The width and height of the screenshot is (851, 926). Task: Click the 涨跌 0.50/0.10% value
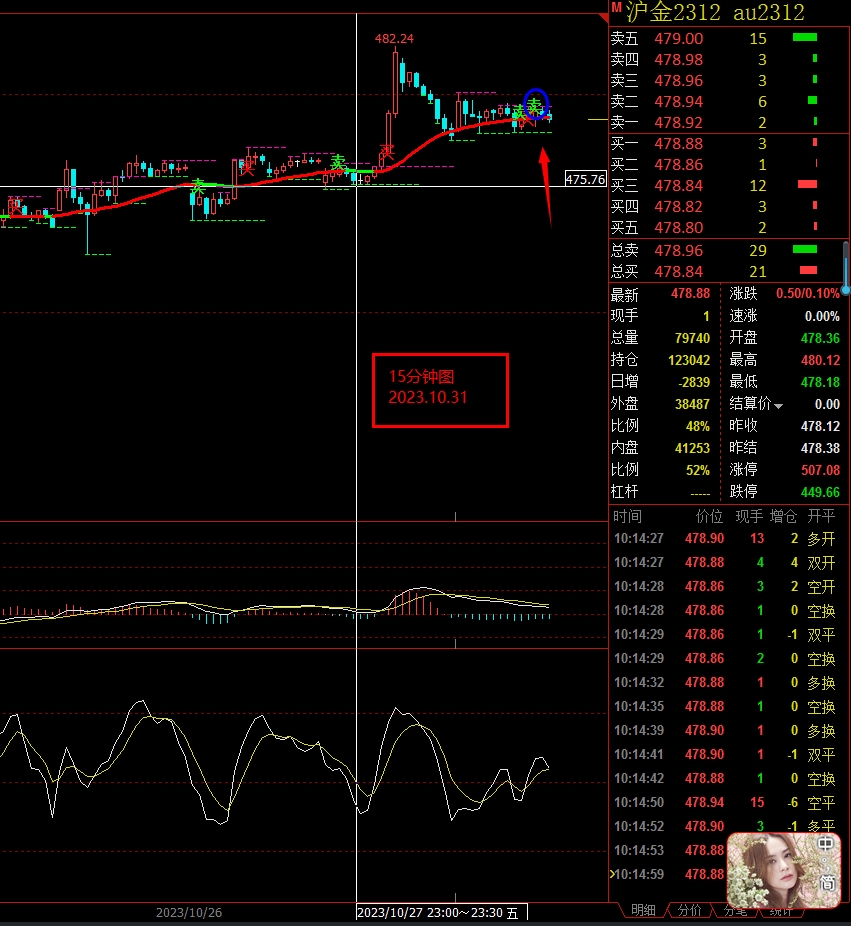(x=807, y=294)
